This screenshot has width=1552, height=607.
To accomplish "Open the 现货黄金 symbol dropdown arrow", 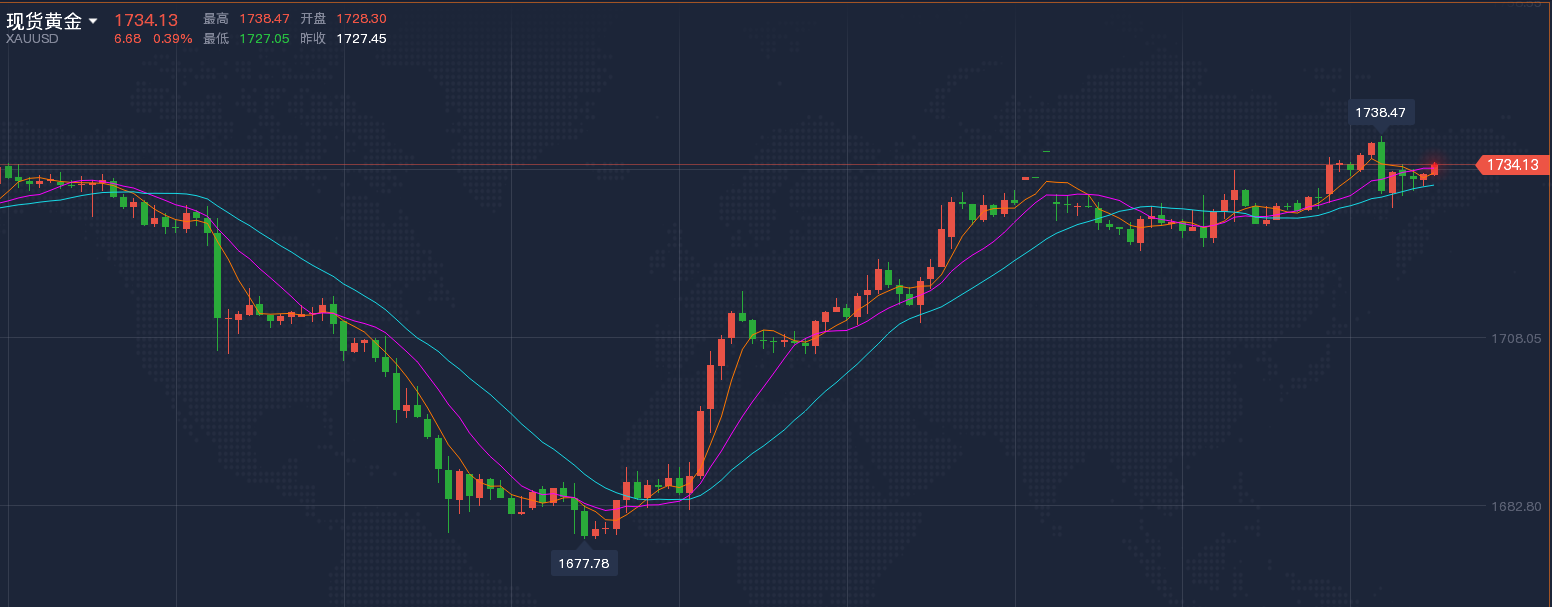I will [x=93, y=21].
